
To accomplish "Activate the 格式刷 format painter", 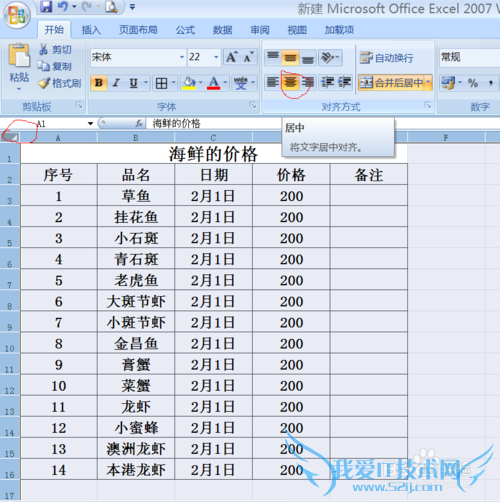I will pyautogui.click(x=60, y=83).
